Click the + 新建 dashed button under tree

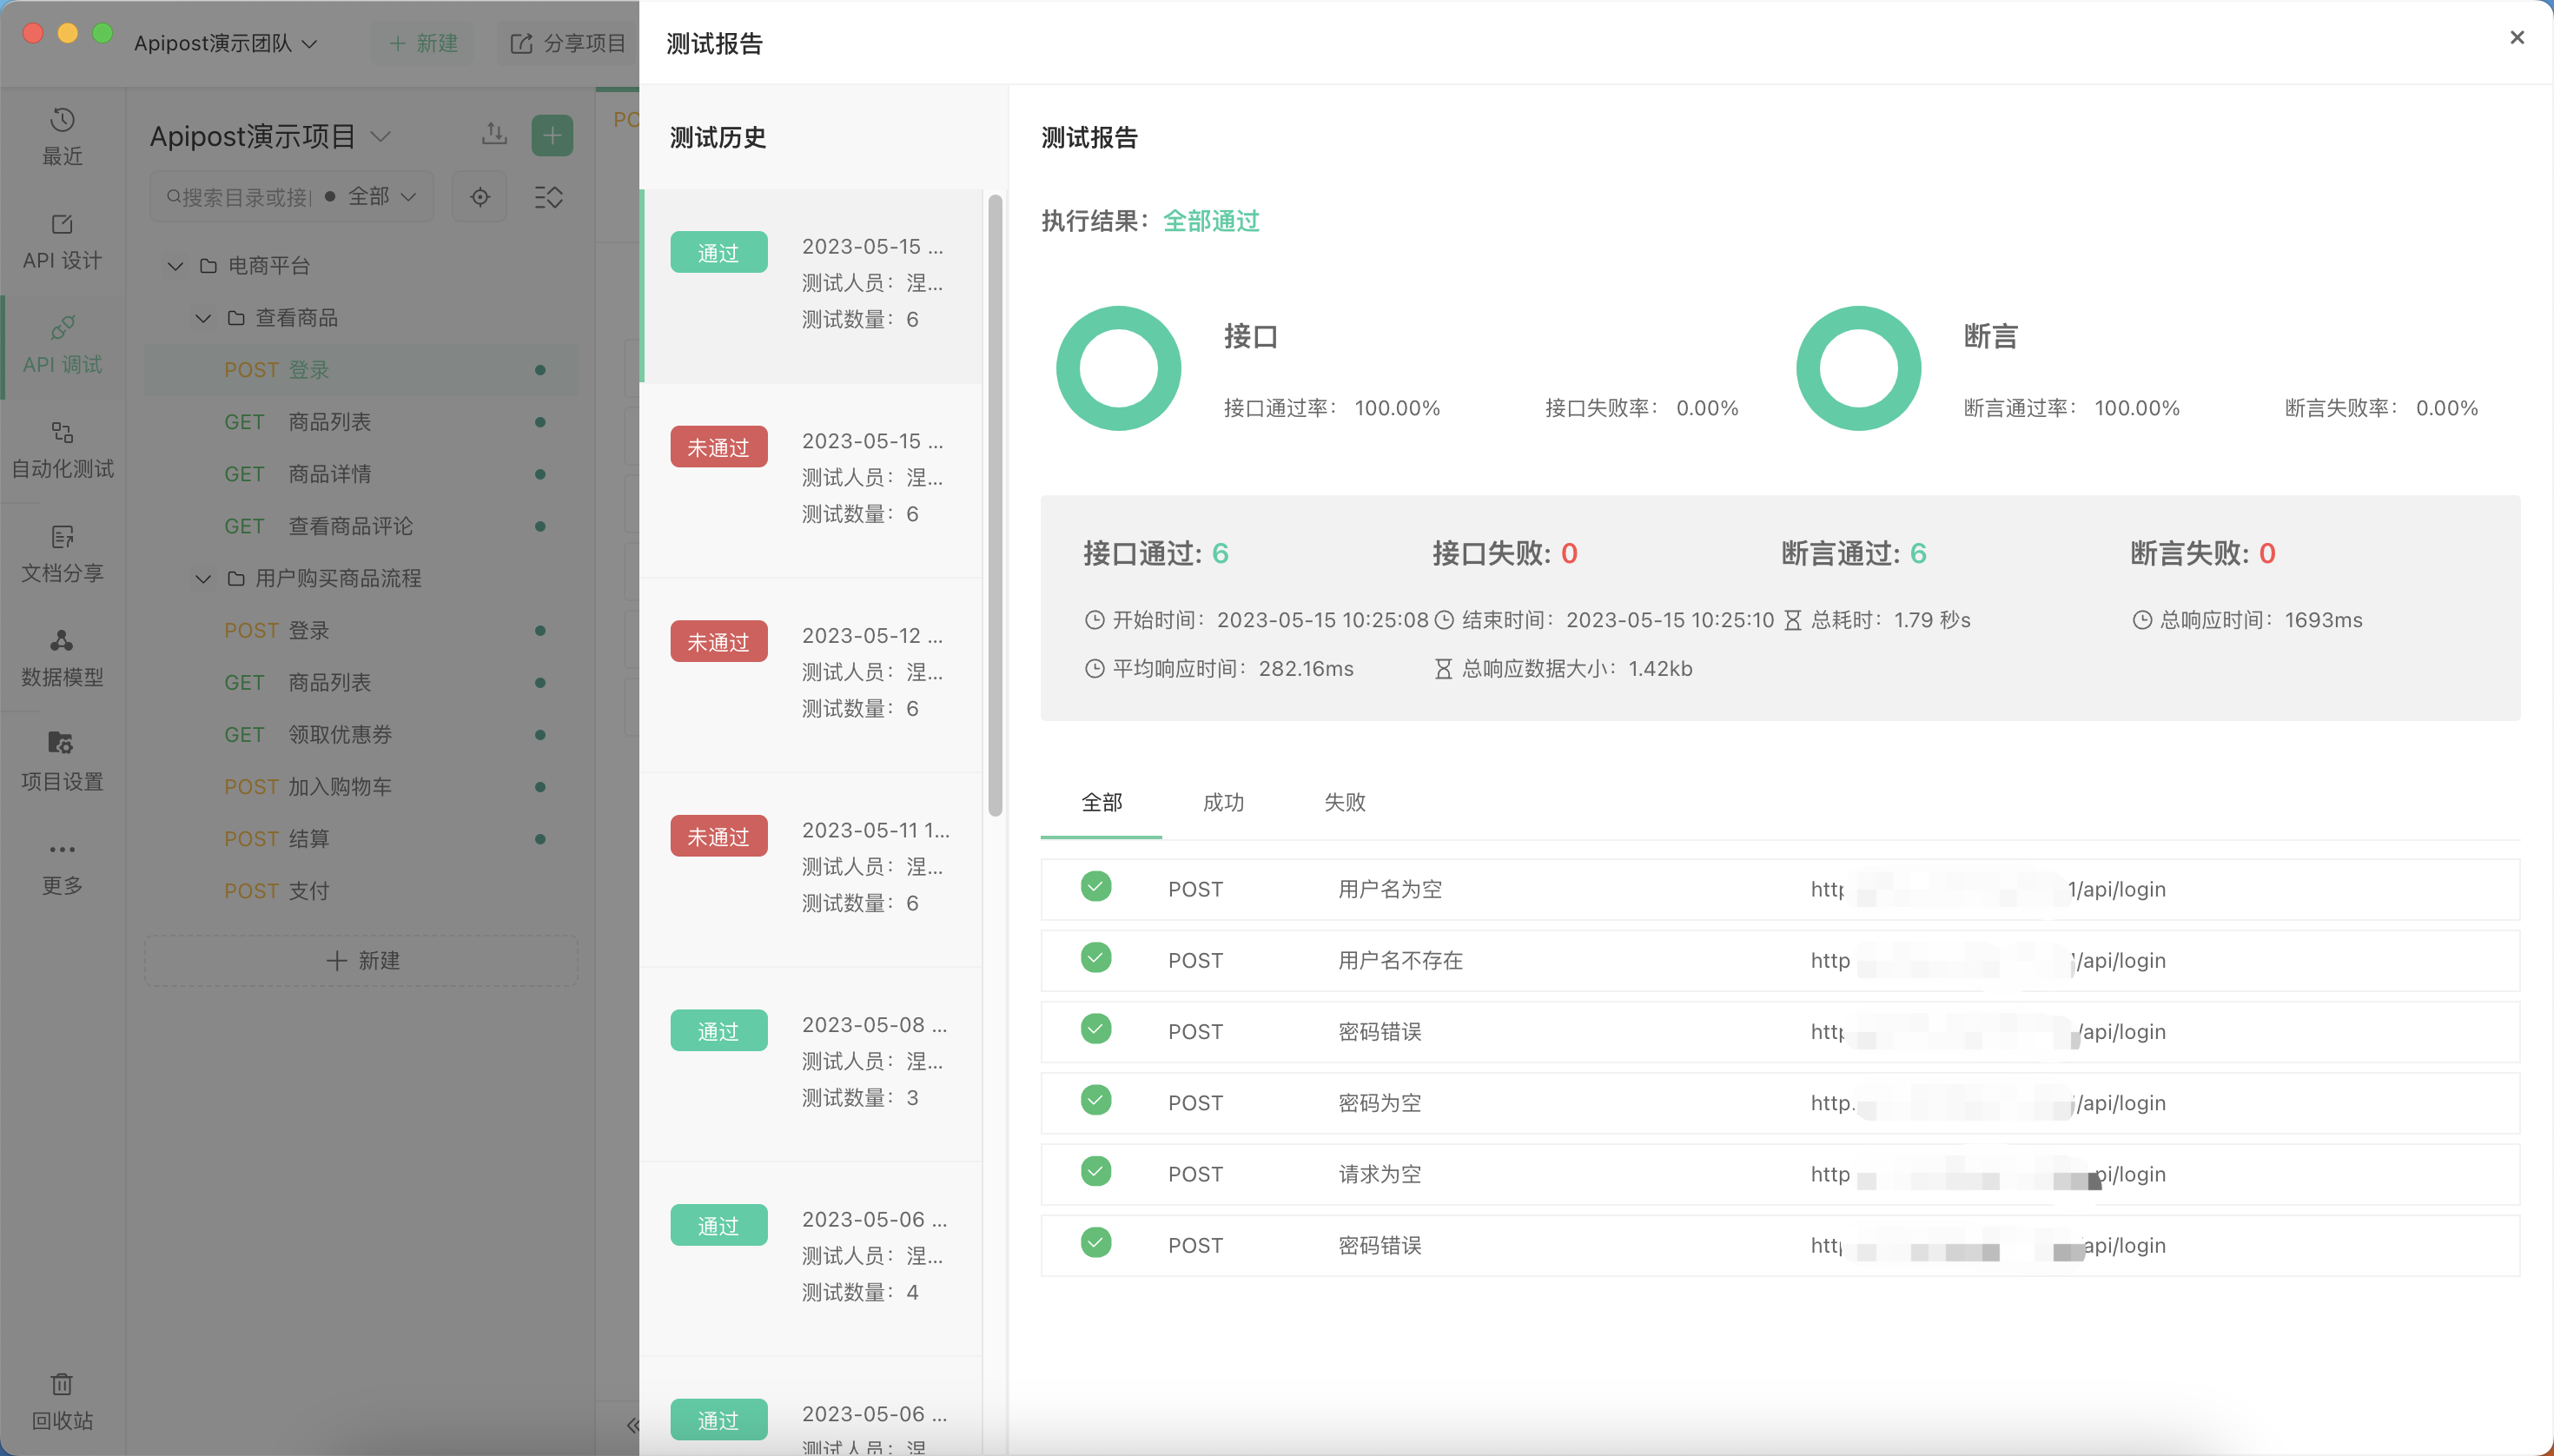(362, 961)
